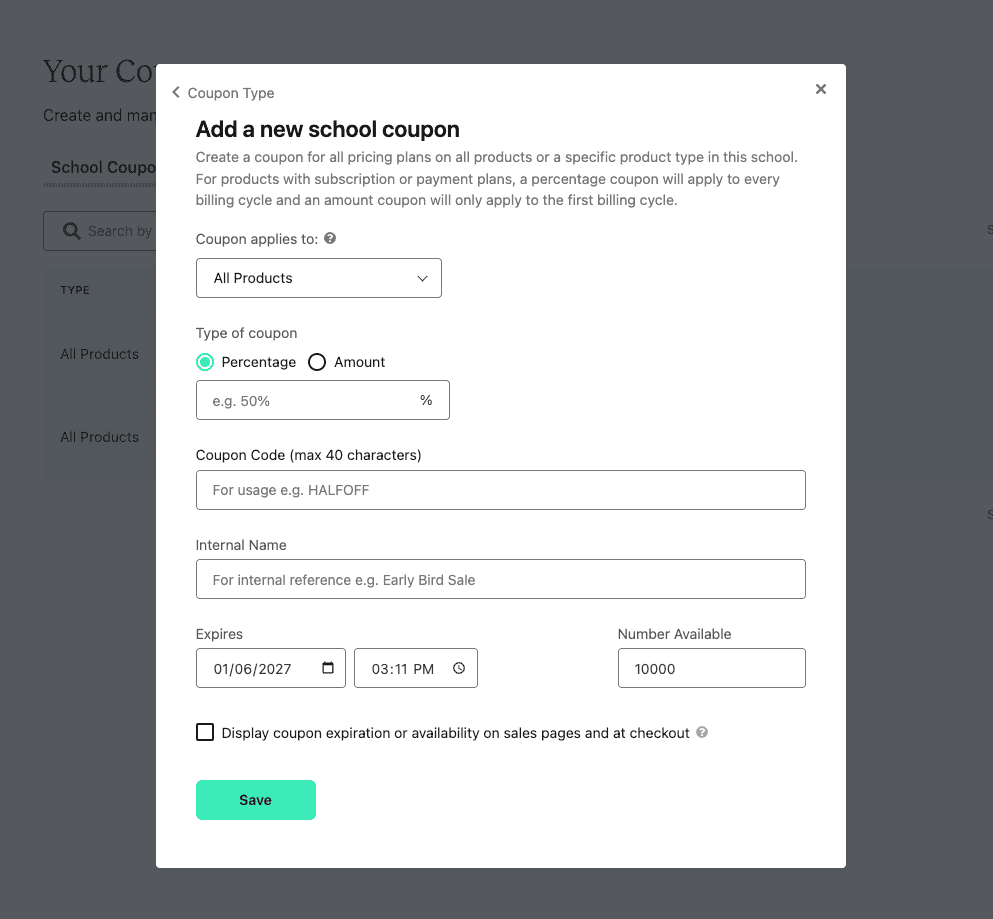Click the help icon beside Coupon applies to

330,239
